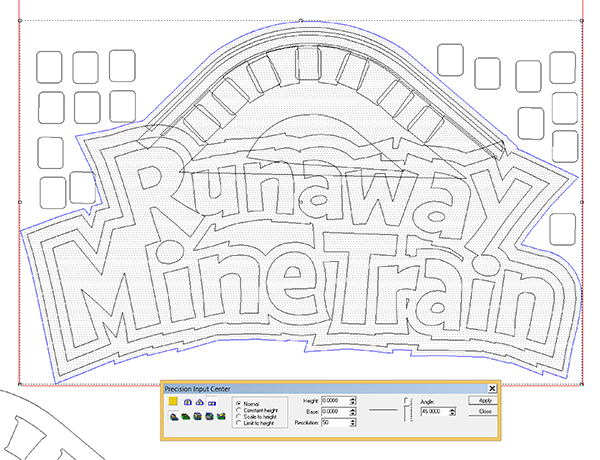Click into the Resolution value field
Image resolution: width=600 pixels, height=460 pixels.
point(335,422)
